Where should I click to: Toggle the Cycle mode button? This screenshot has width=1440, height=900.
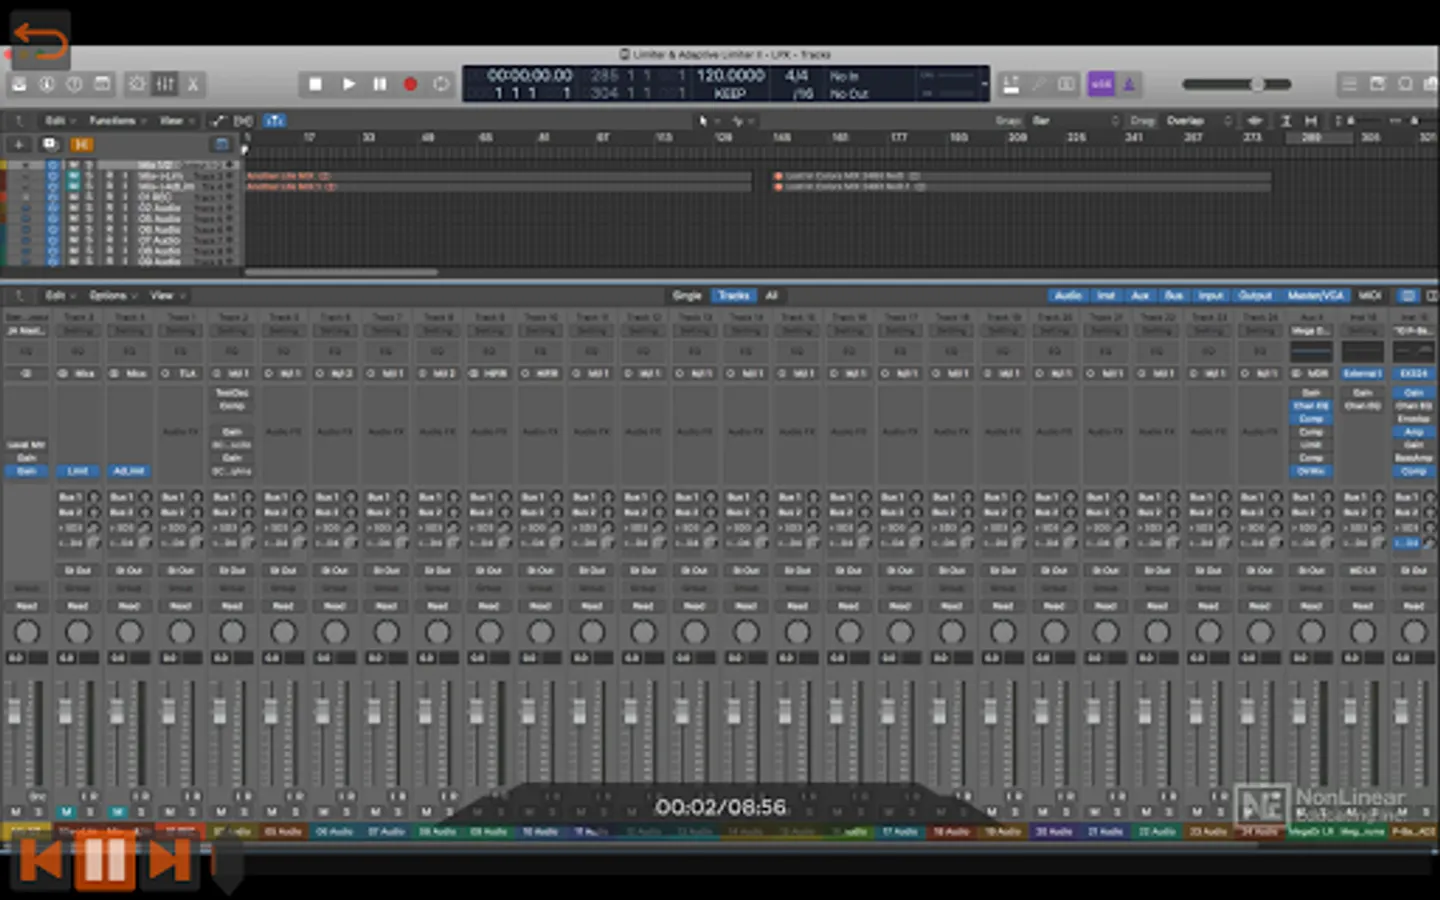[441, 85]
